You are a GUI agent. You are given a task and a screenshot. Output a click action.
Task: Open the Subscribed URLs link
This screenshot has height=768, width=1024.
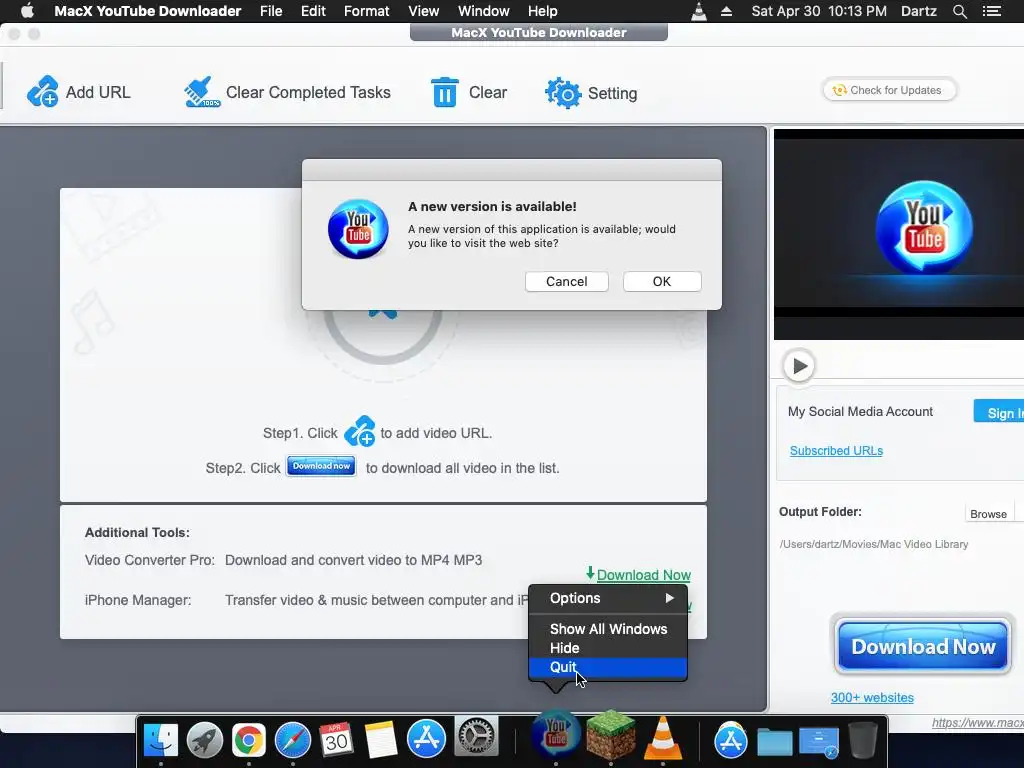(x=836, y=451)
